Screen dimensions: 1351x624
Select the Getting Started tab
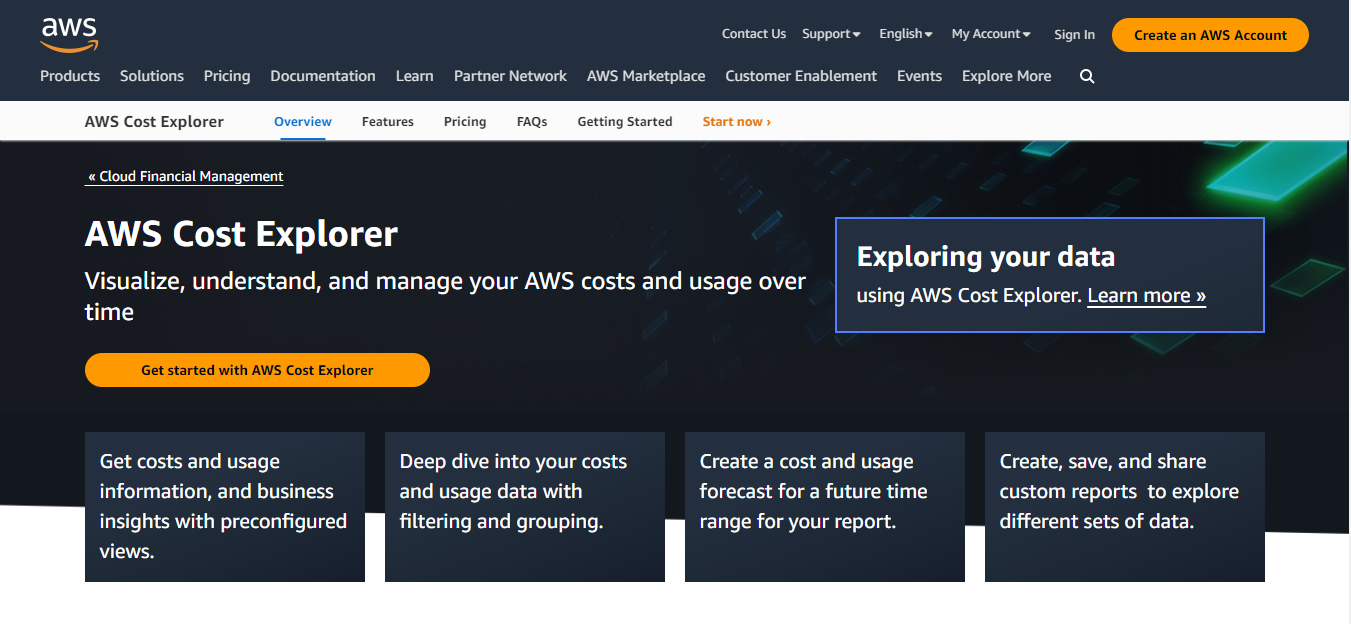pos(624,121)
